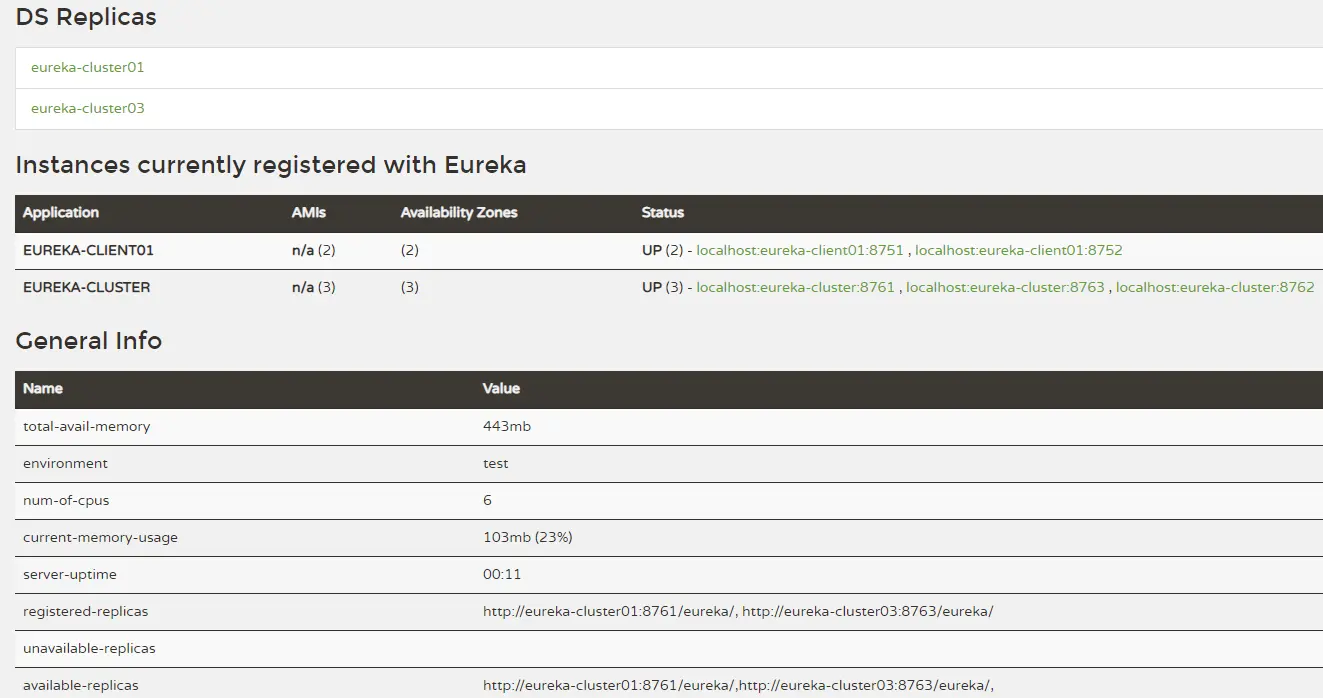
Task: Click the unavailable-replicas row name
Action: point(90,648)
